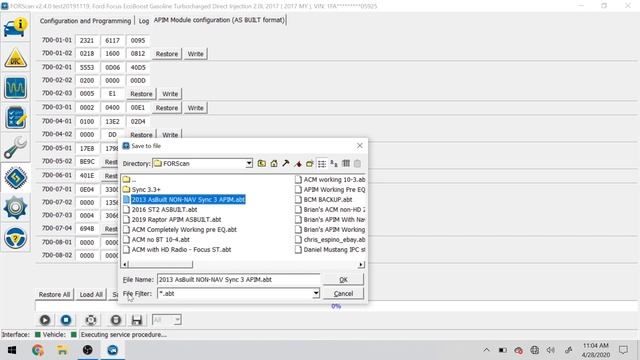Image resolution: width=640 pixels, height=360 pixels.
Task: Switch to details columns view icon
Action: [x=346, y=164]
